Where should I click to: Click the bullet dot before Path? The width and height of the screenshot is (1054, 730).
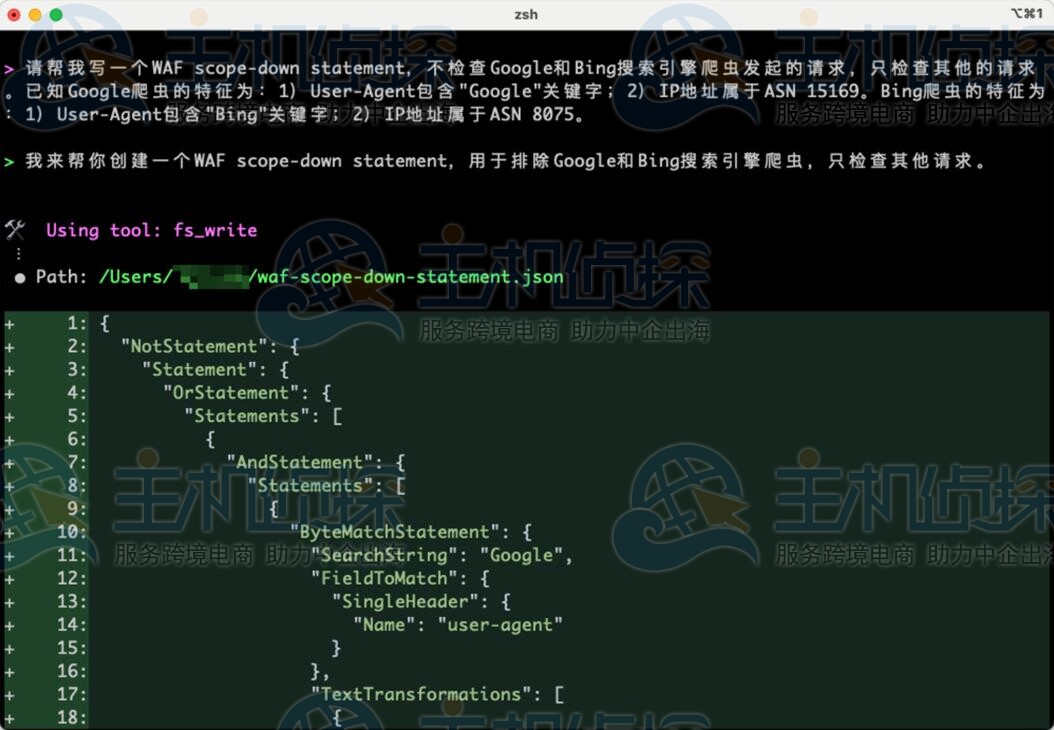click(x=20, y=277)
